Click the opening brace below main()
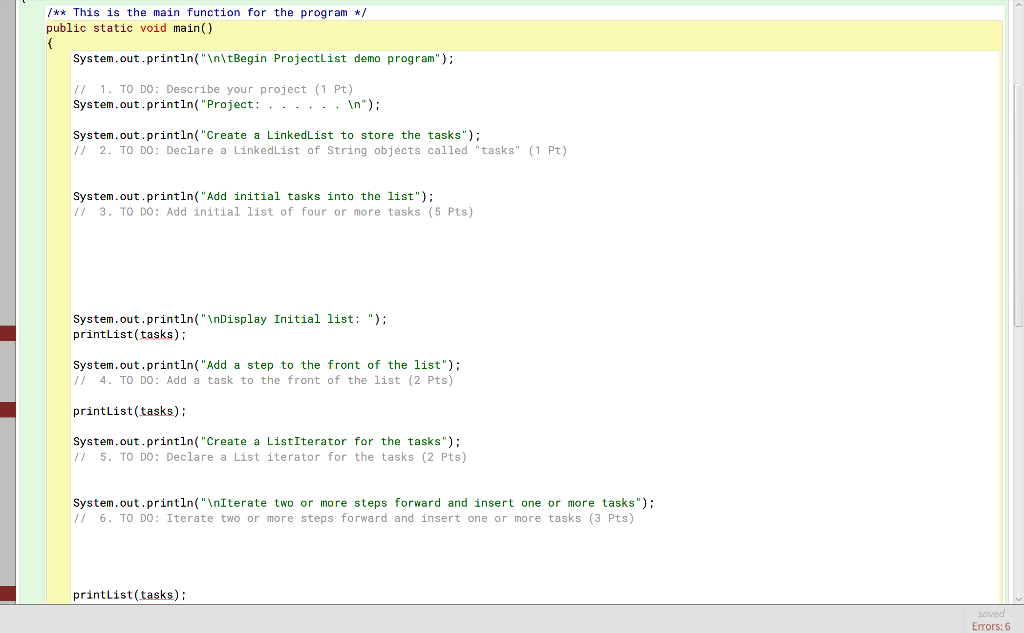The height and width of the screenshot is (633, 1024). click(x=50, y=43)
